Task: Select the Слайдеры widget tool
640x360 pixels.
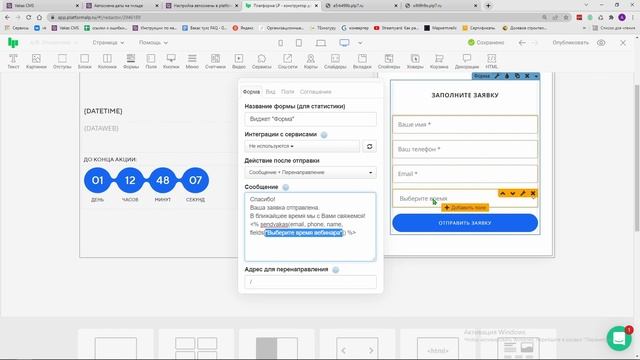Action: coord(335,61)
